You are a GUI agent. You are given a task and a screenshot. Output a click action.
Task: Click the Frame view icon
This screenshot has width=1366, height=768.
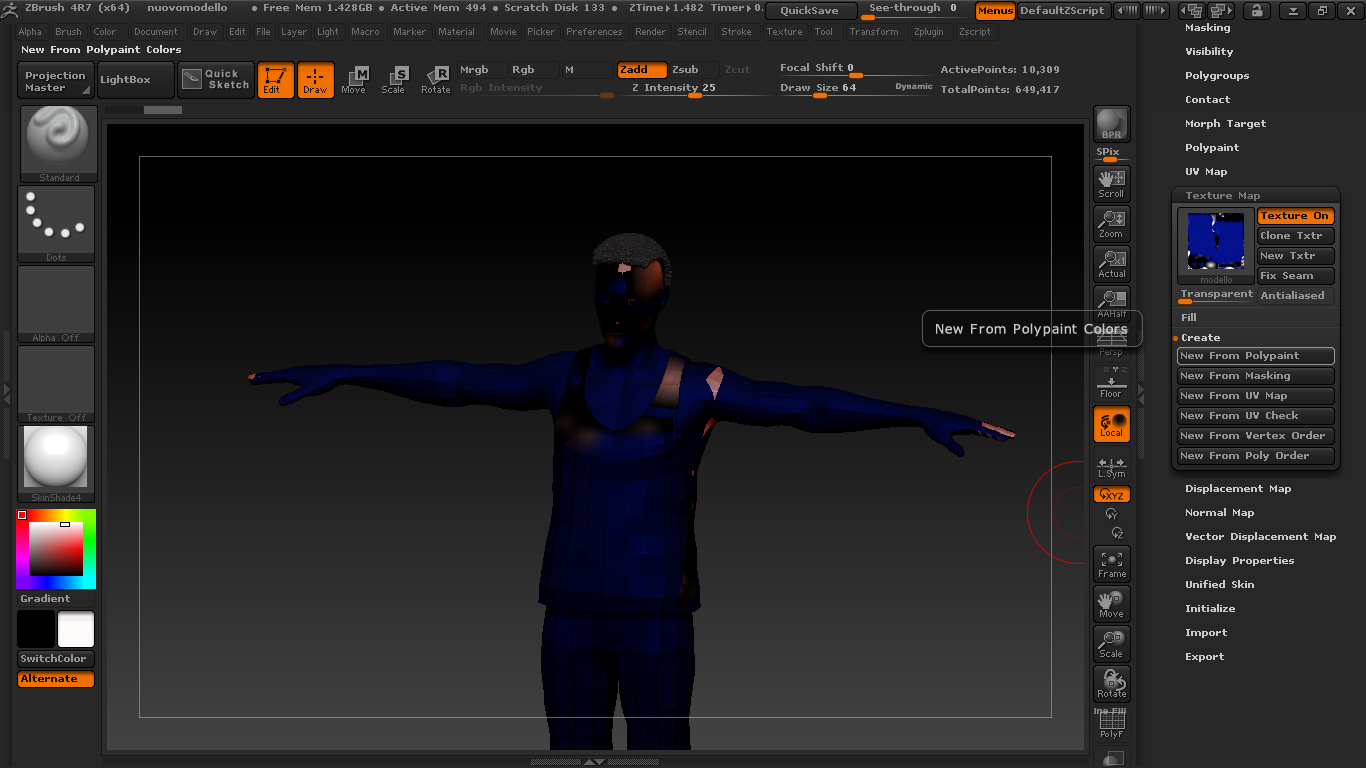(x=1111, y=564)
